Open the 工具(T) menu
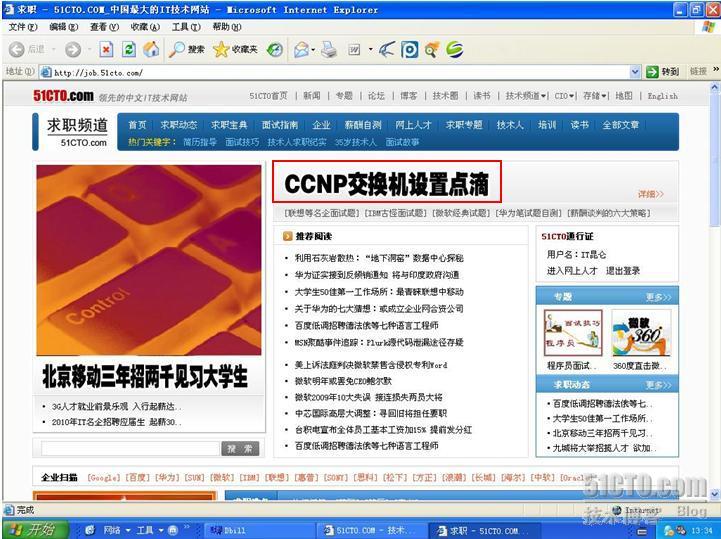Image resolution: width=721 pixels, height=539 pixels. [186, 27]
